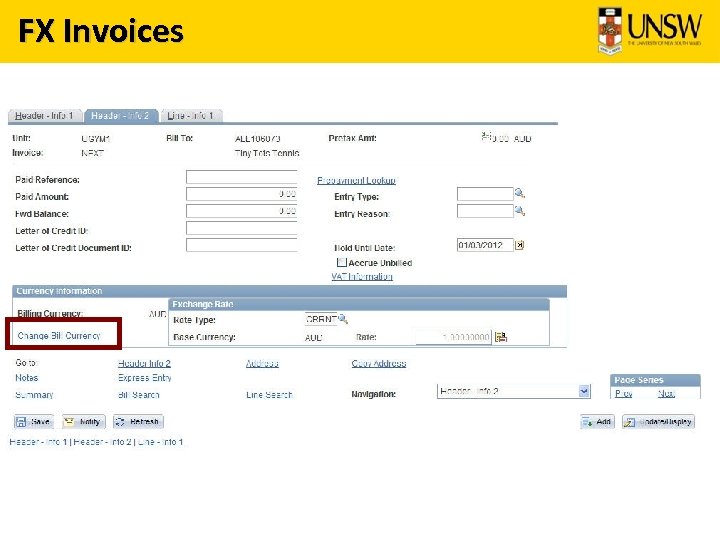Click the Change Bill Currency link
The width and height of the screenshot is (720, 540).
coord(59,336)
